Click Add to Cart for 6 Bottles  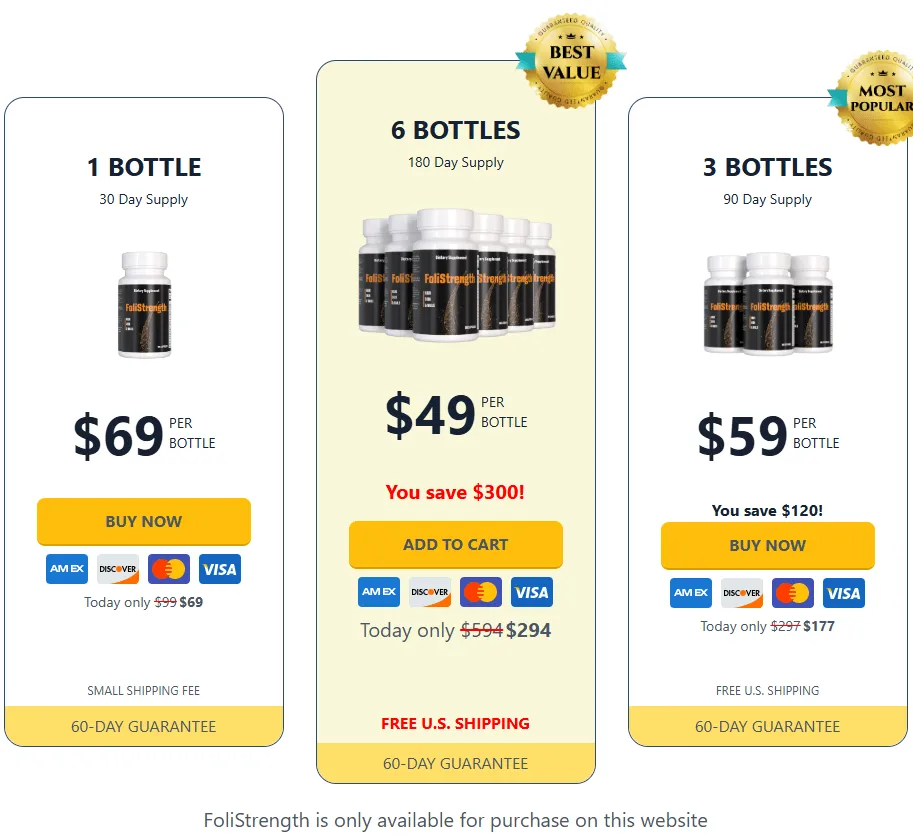(456, 544)
